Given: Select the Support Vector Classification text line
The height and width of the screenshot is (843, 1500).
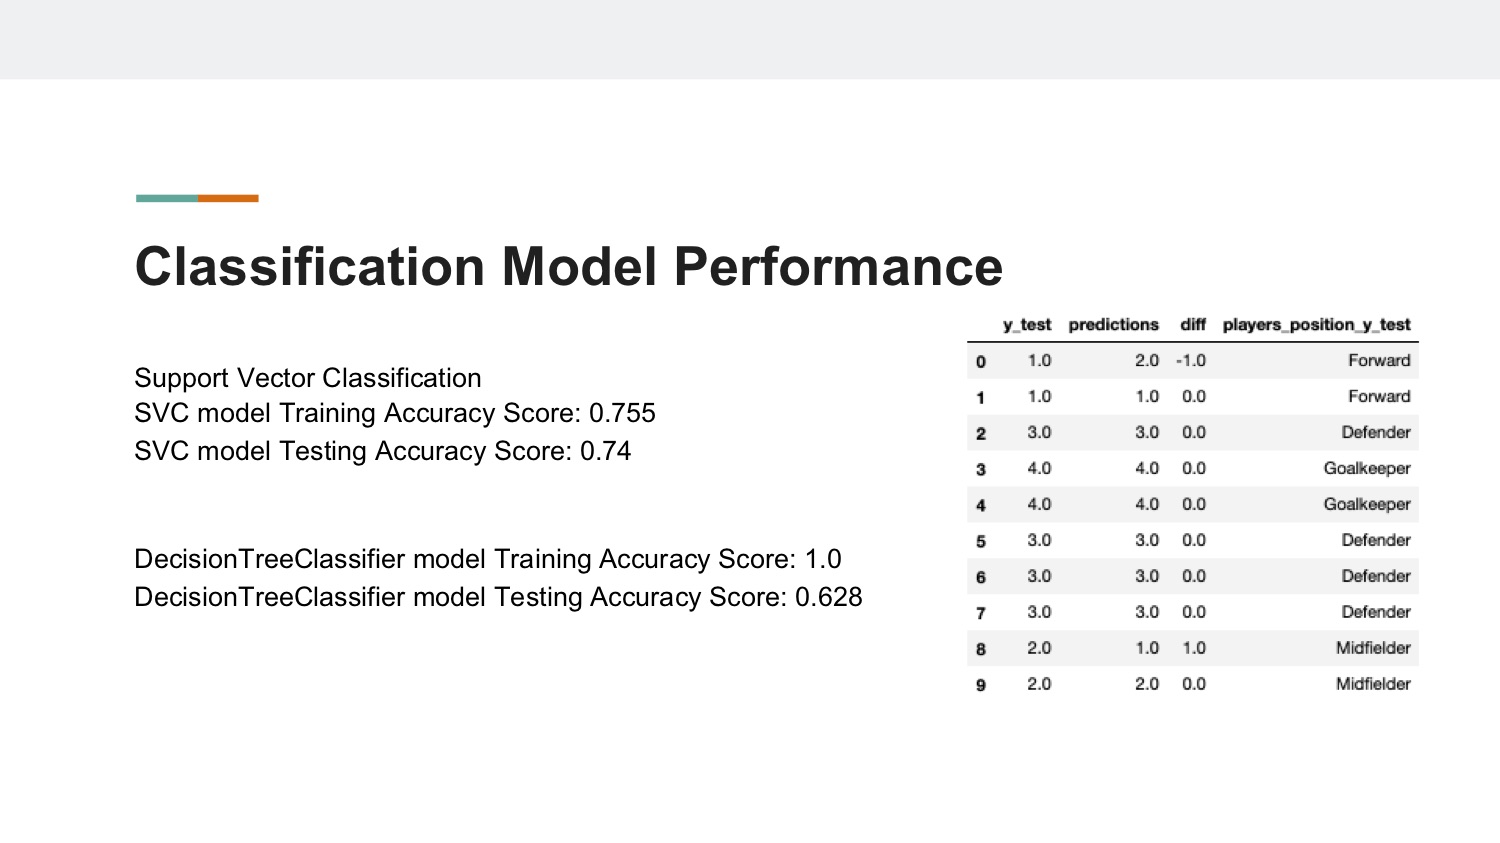Looking at the screenshot, I should click(308, 378).
